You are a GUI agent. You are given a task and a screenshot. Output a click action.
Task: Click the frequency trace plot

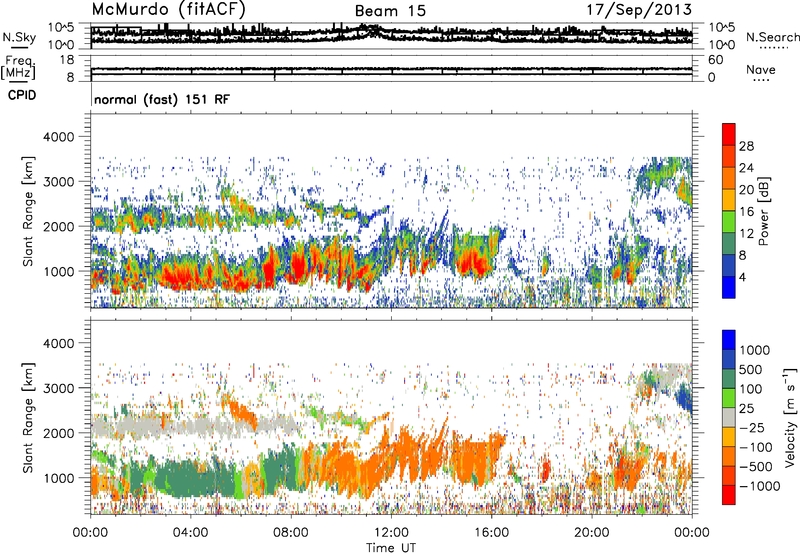(391, 68)
